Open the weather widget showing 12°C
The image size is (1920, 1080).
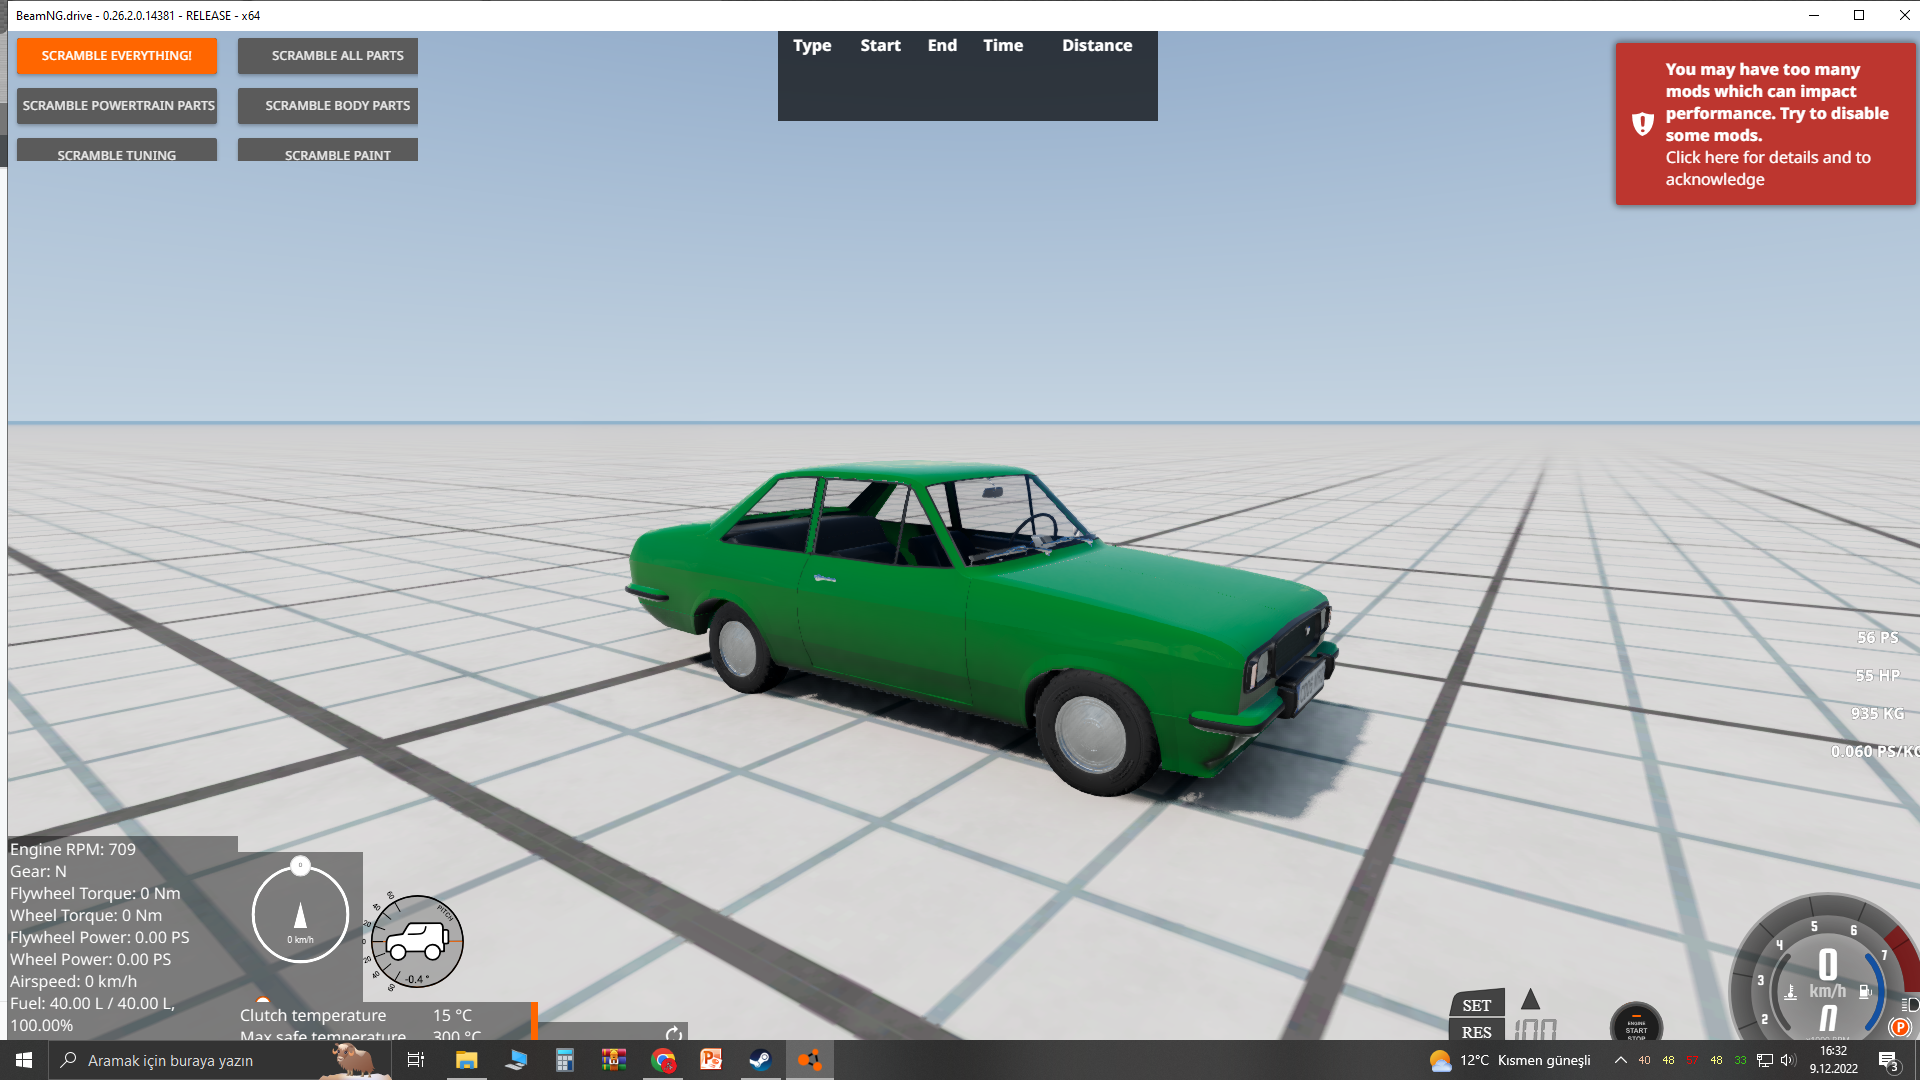click(x=1510, y=1060)
